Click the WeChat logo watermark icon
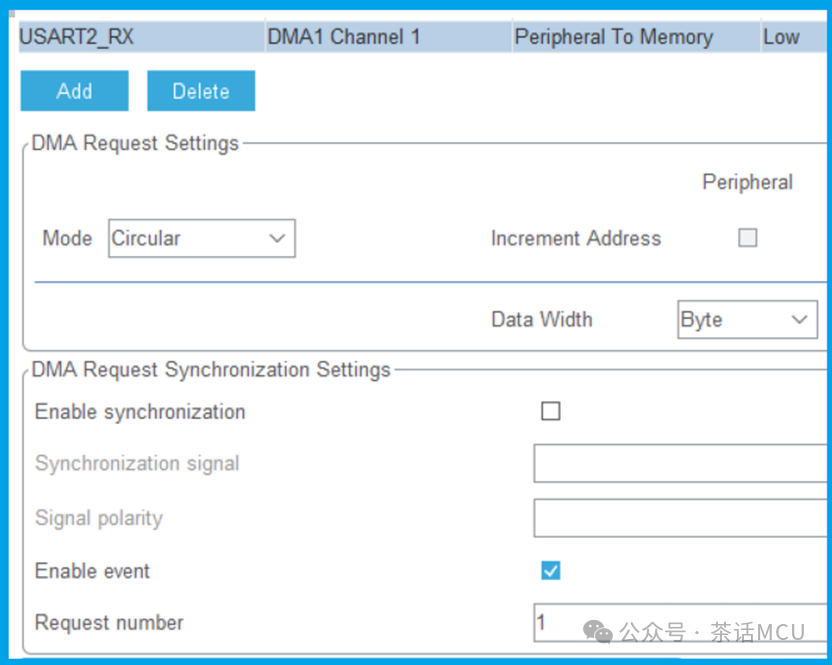This screenshot has height=665, width=832. pyautogui.click(x=598, y=631)
